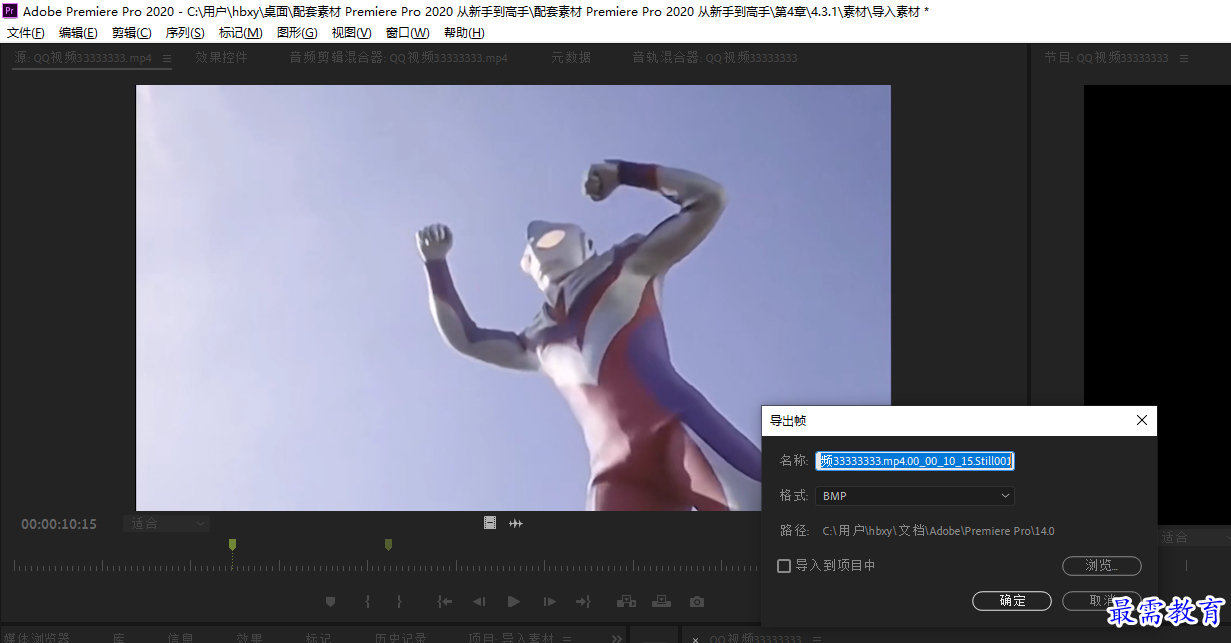This screenshot has width=1231, height=643.
Task: Play the source clip
Action: click(513, 602)
